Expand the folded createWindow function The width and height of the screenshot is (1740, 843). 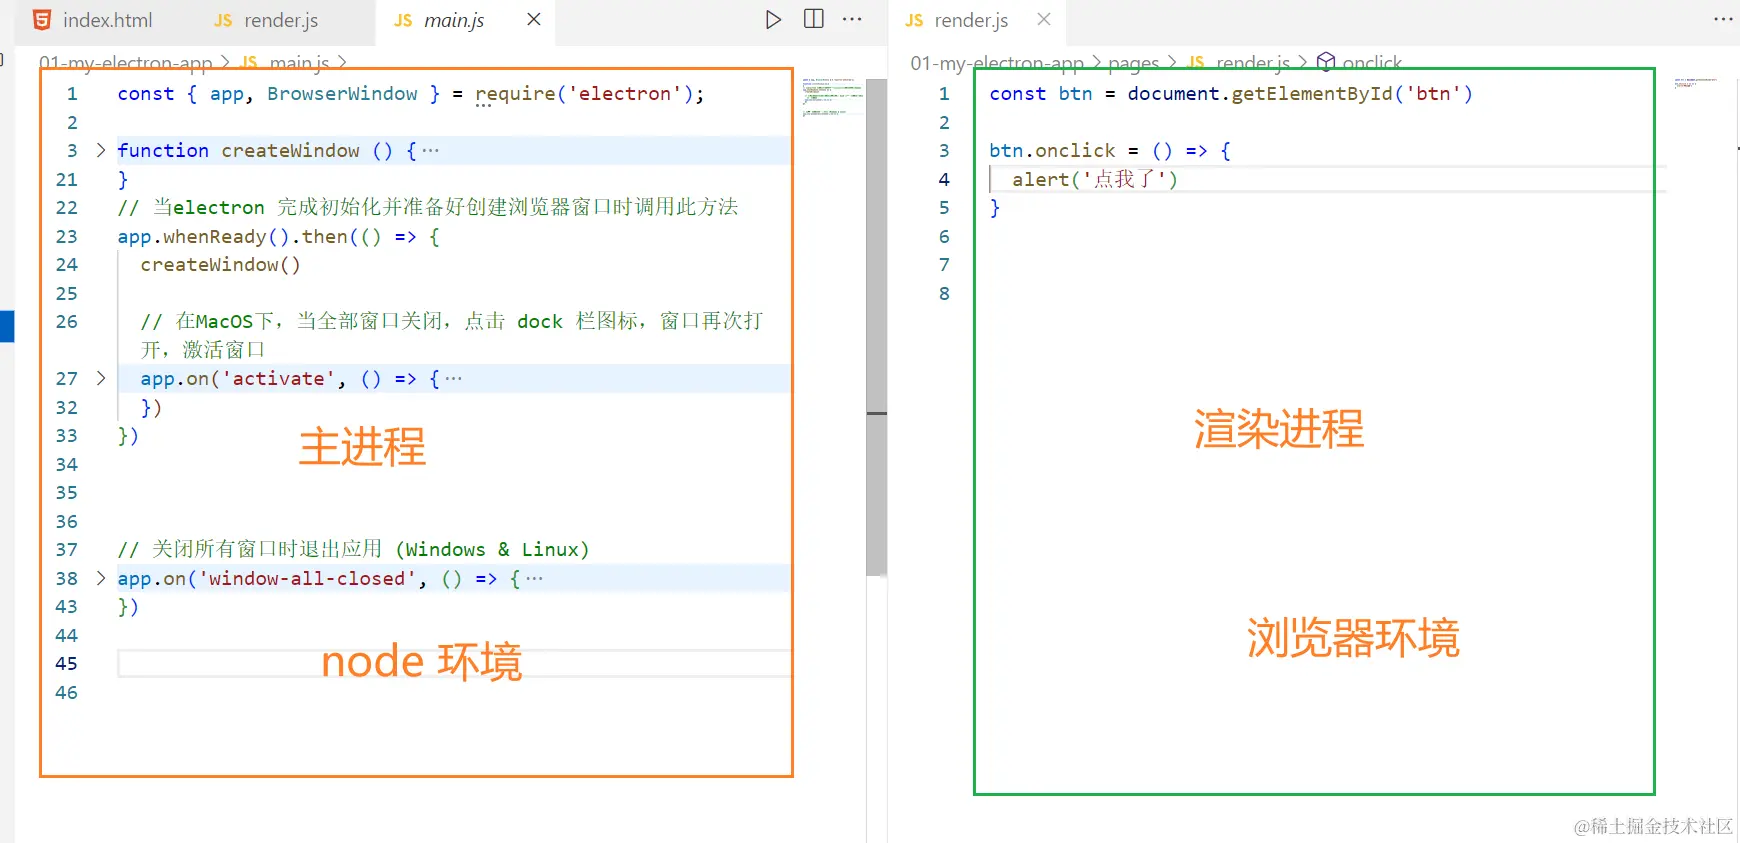point(101,150)
